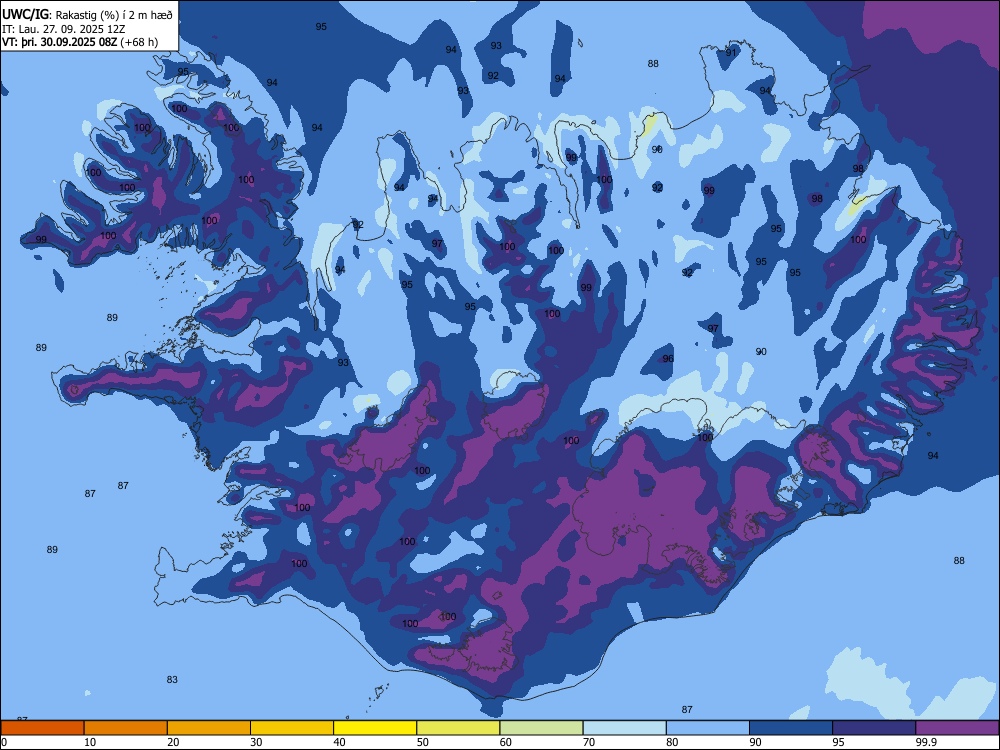Click the '30' tick label of the legend
This screenshot has height=750, width=1000.
pos(256,742)
